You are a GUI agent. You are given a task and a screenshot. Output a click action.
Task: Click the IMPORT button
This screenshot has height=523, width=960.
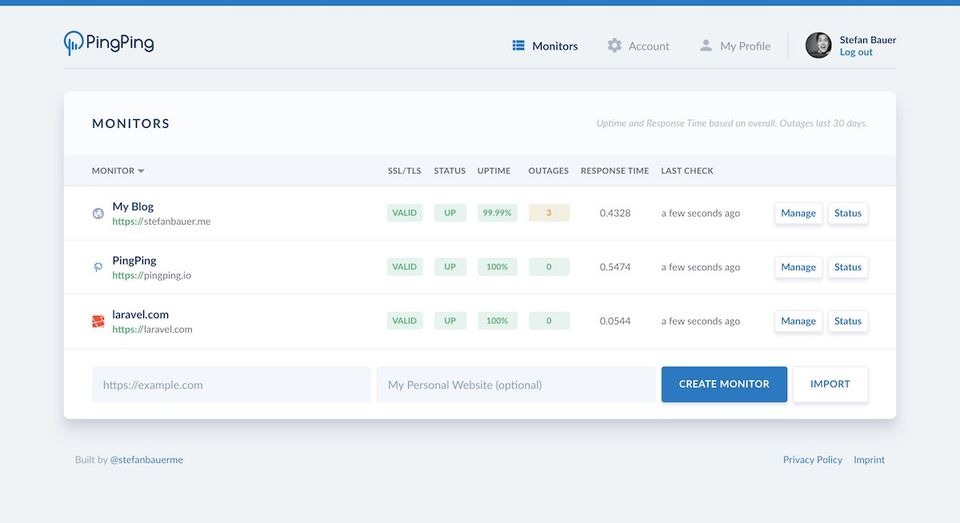830,384
